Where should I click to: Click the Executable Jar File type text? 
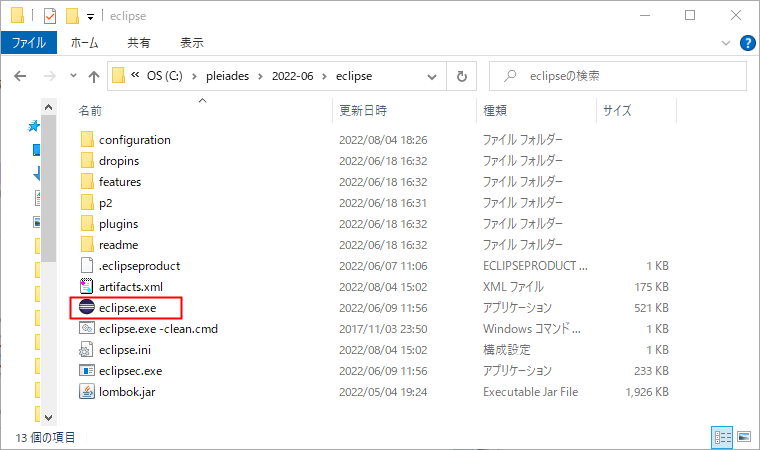531,392
